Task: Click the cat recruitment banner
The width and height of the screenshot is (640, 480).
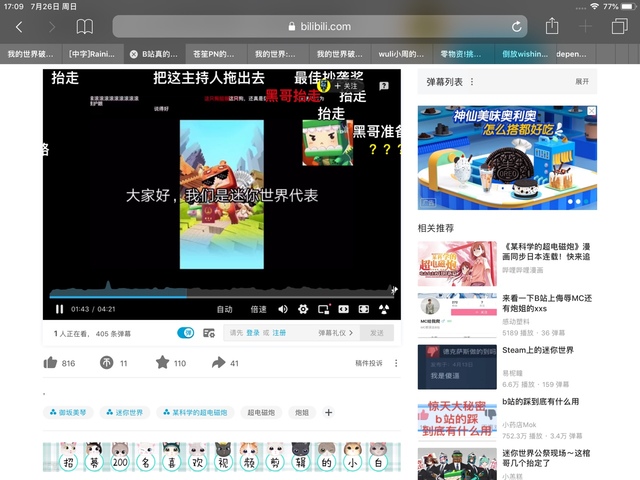Action: point(222,457)
